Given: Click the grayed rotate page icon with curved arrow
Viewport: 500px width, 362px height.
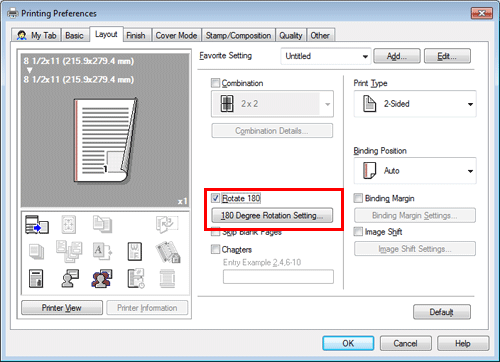Looking at the screenshot, I should pos(167,224).
